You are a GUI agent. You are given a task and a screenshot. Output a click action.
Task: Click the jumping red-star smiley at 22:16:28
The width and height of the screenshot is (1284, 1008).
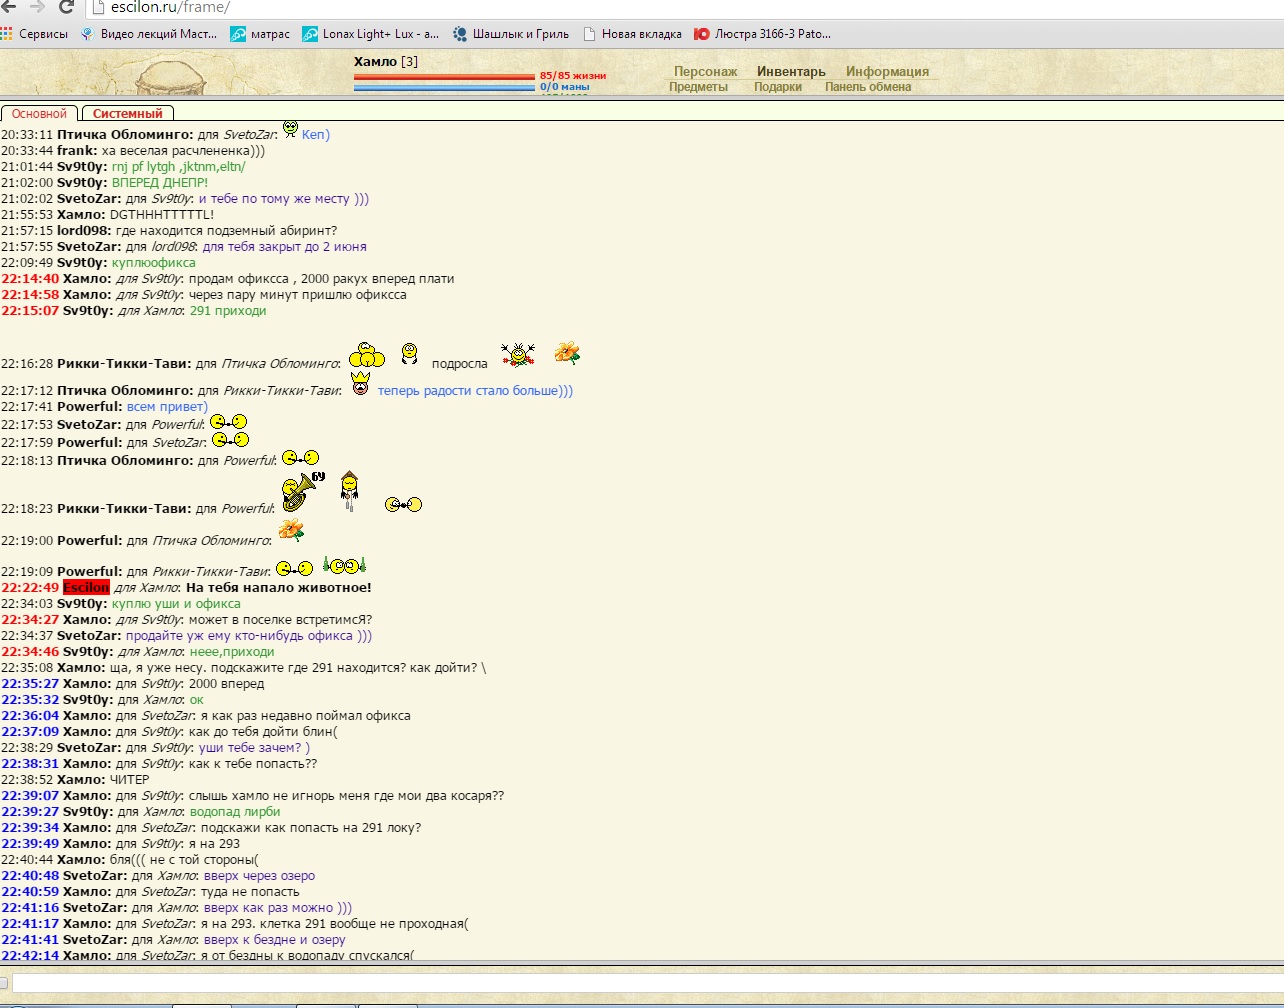(518, 353)
